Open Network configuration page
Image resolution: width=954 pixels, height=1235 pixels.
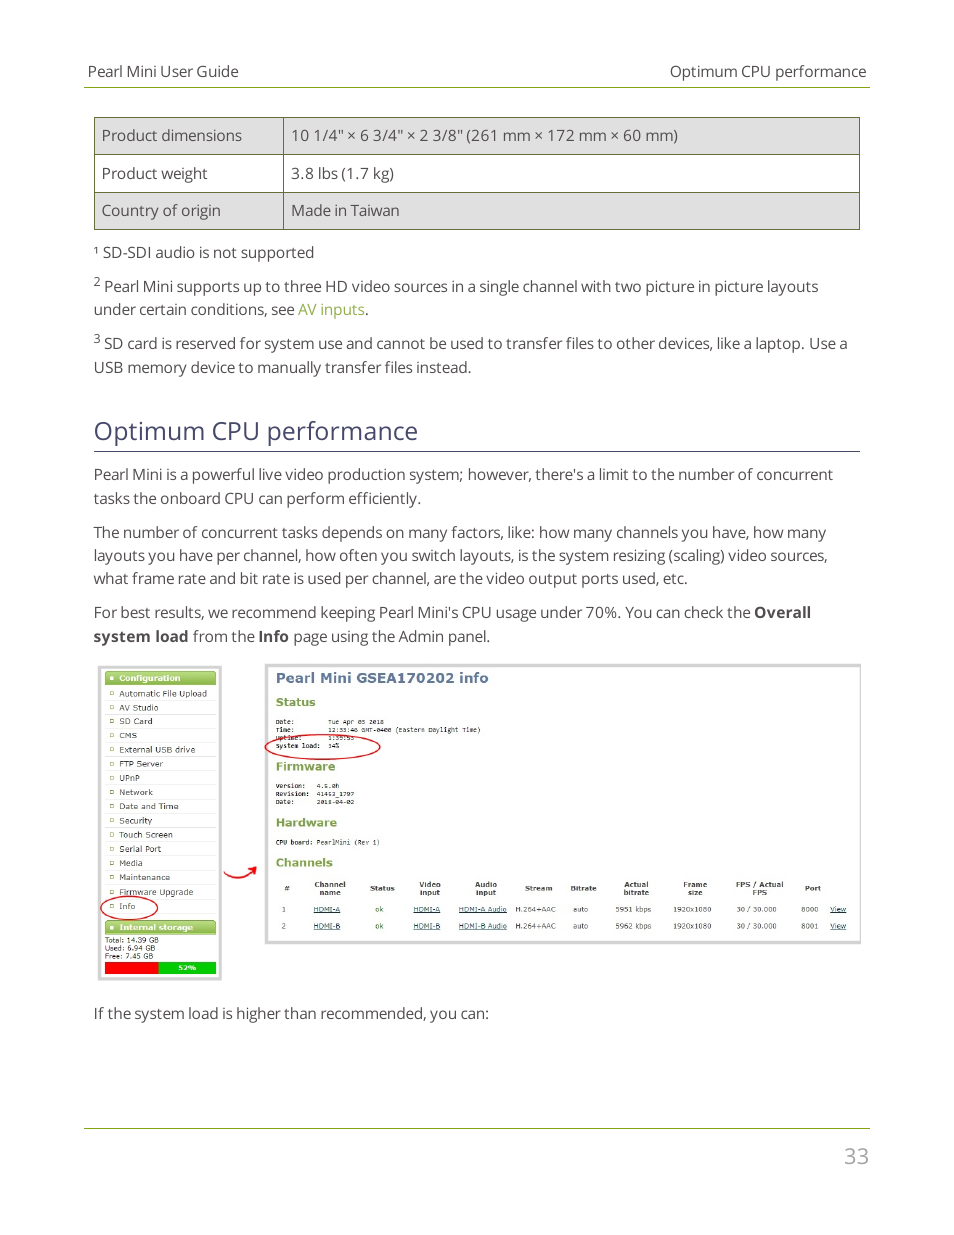[x=136, y=792]
